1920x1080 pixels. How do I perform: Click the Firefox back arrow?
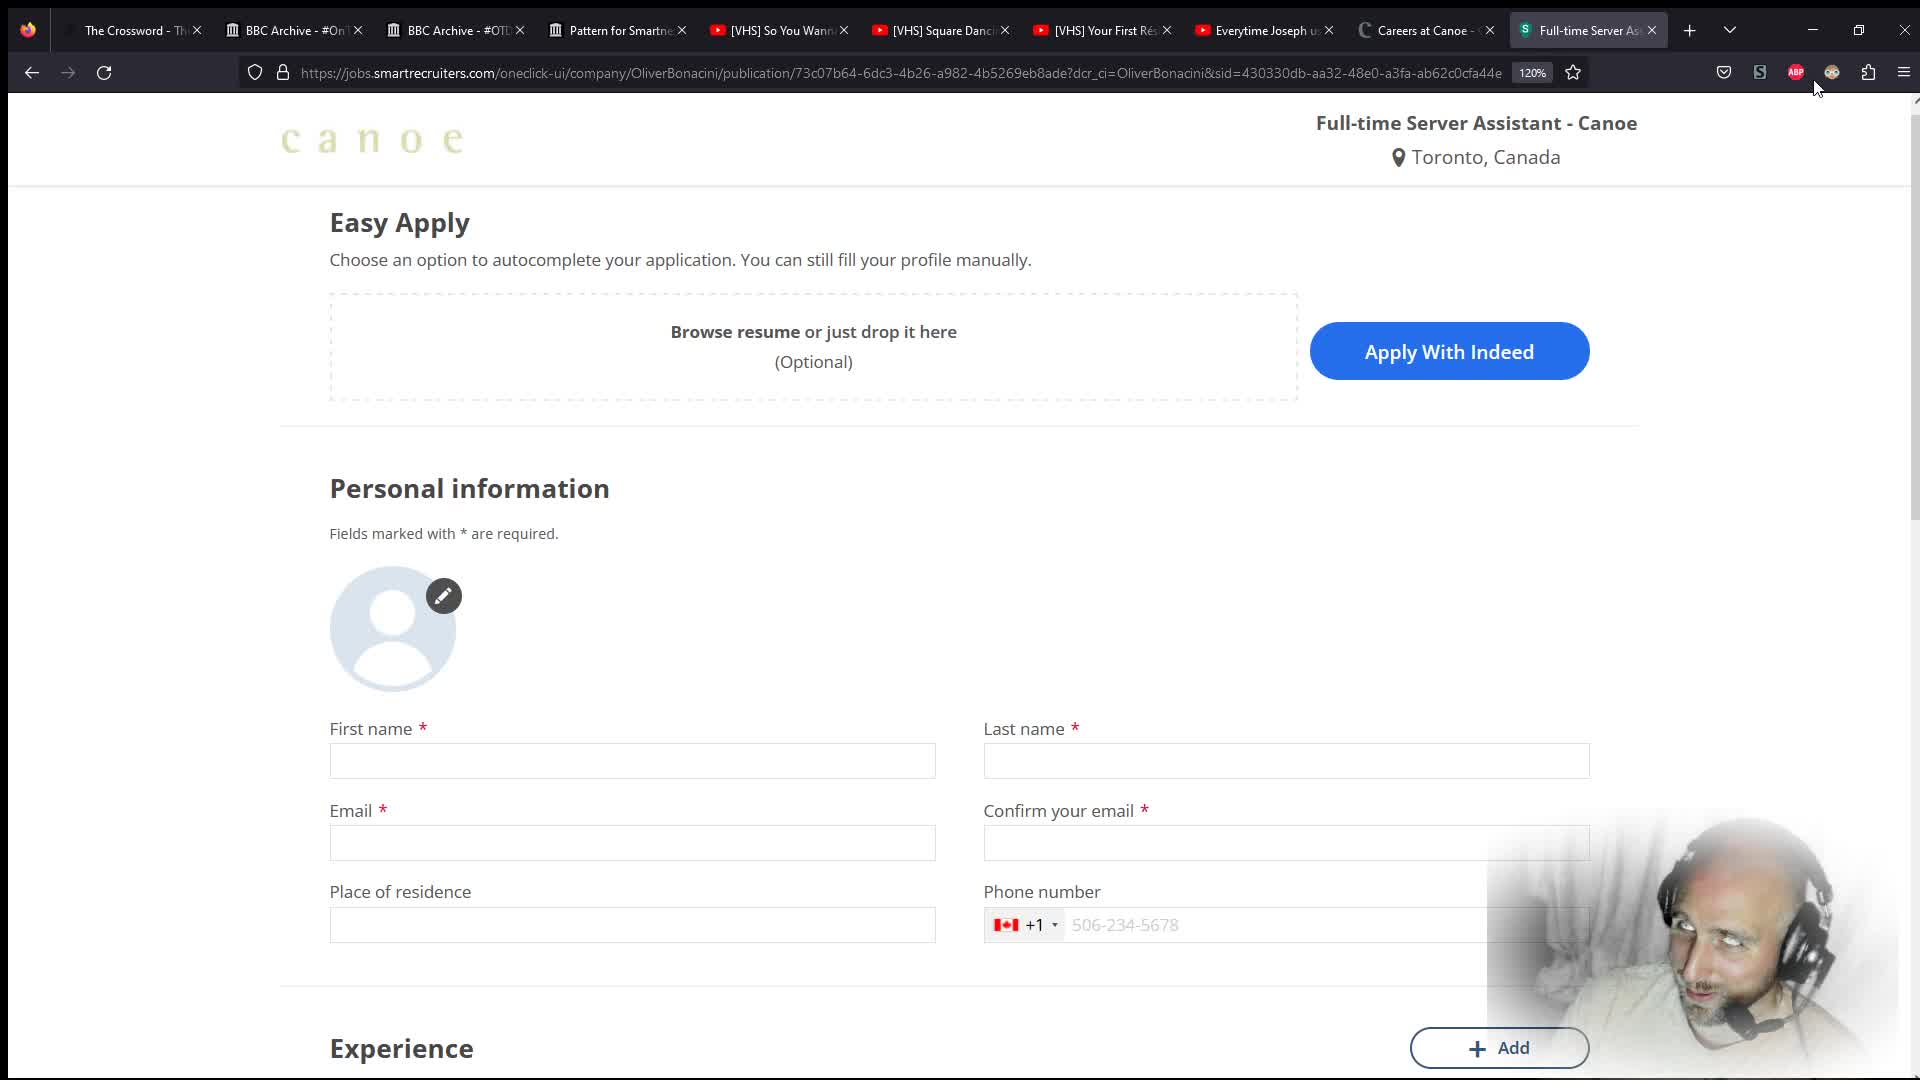[x=32, y=73]
